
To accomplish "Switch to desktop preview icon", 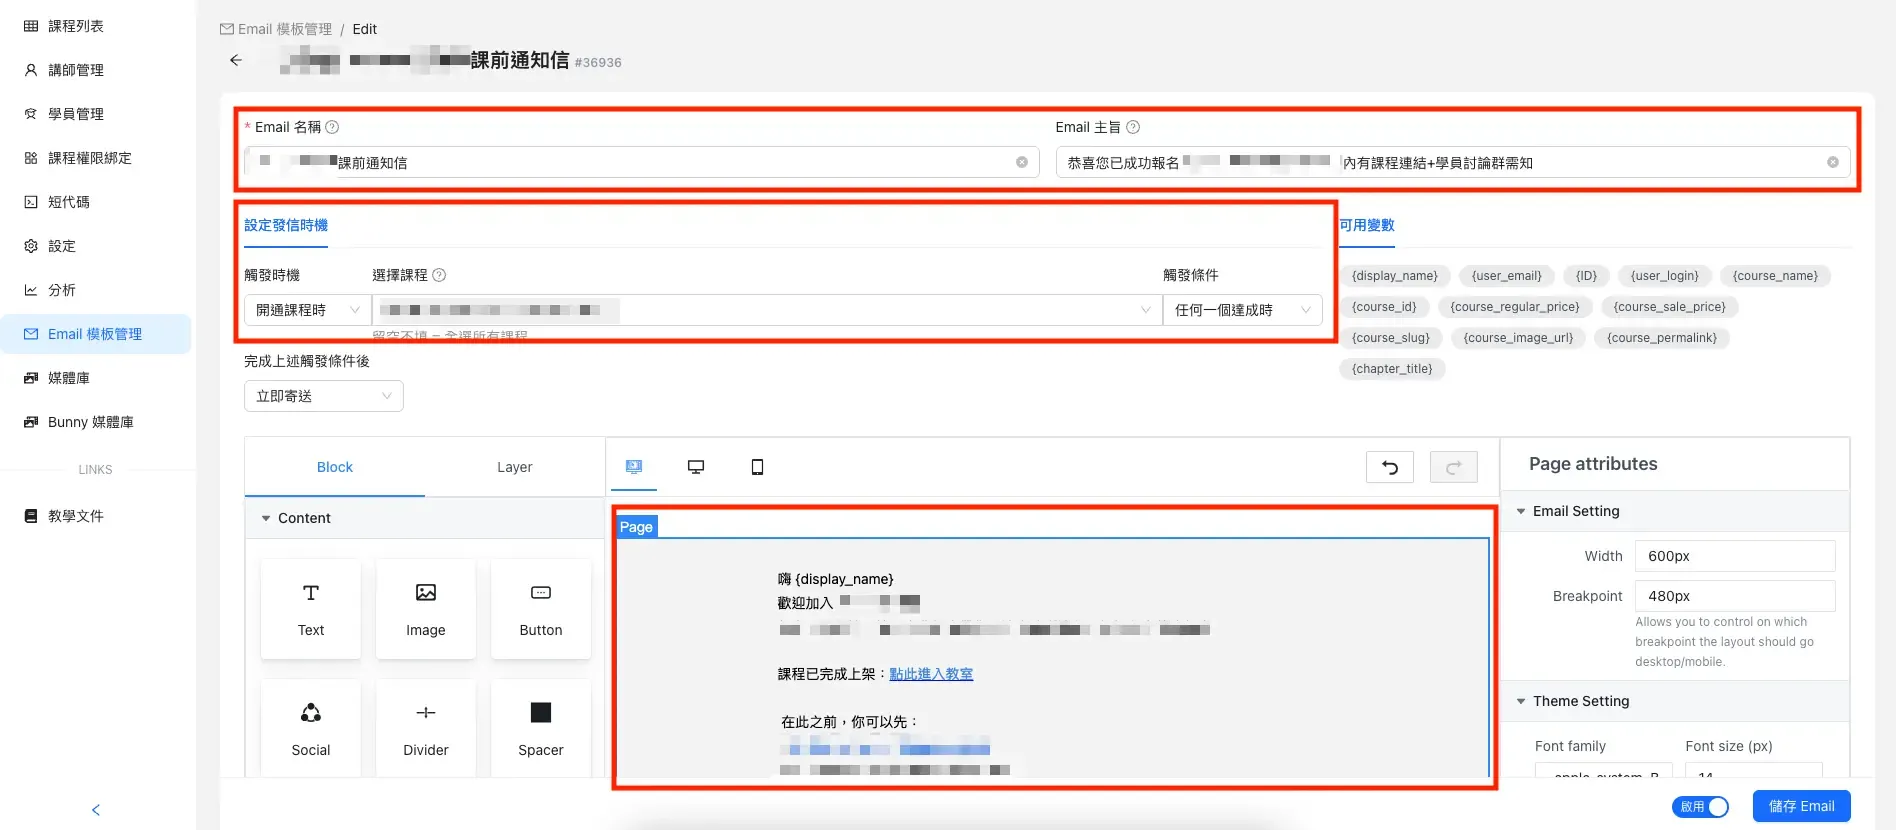I will pos(696,467).
